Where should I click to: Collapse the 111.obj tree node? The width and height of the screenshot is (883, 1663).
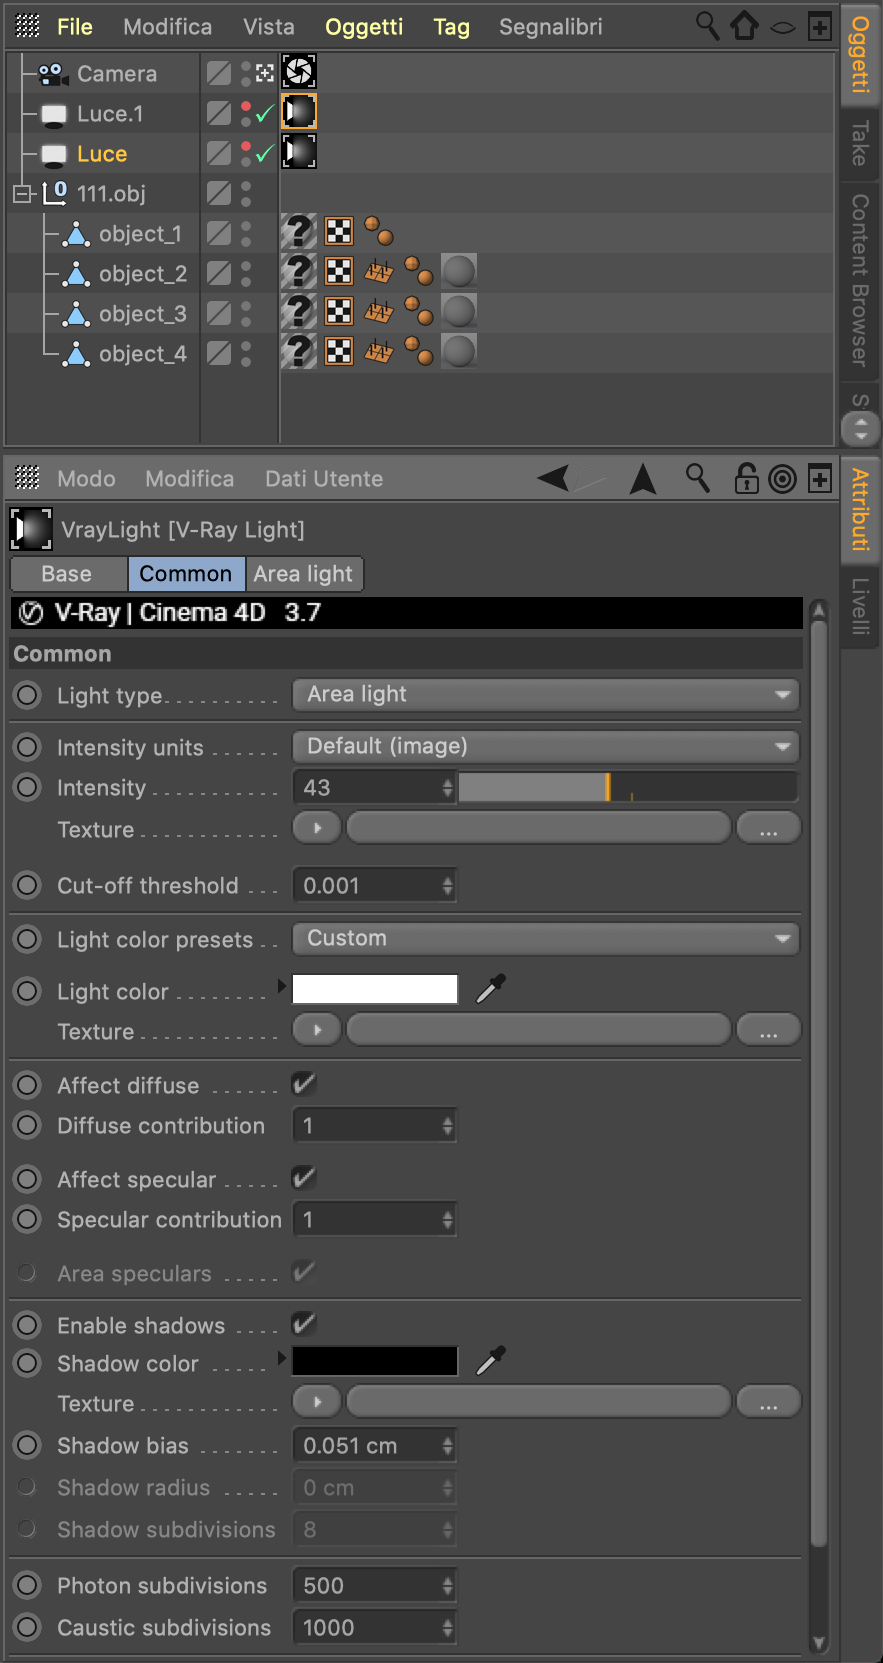pos(21,193)
